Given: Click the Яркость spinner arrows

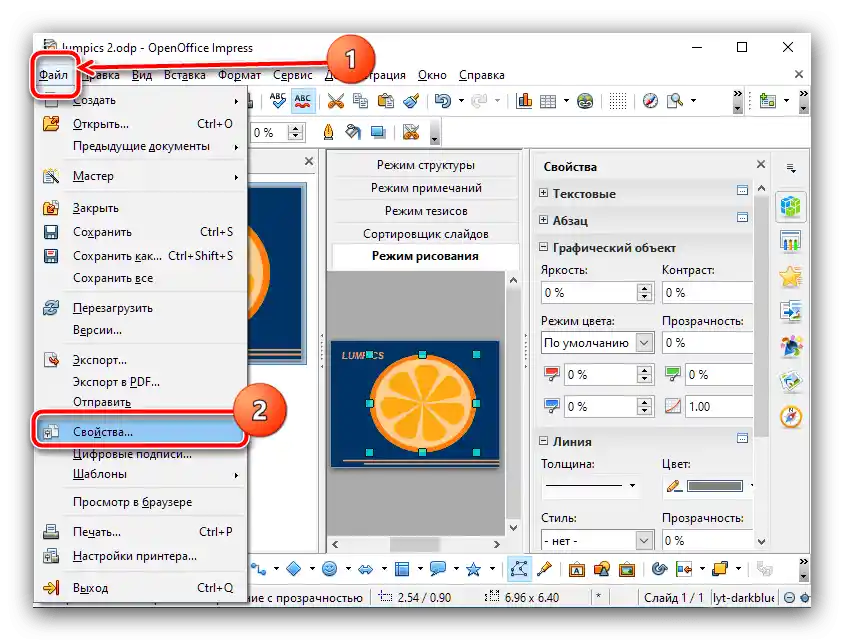Looking at the screenshot, I should 644,292.
